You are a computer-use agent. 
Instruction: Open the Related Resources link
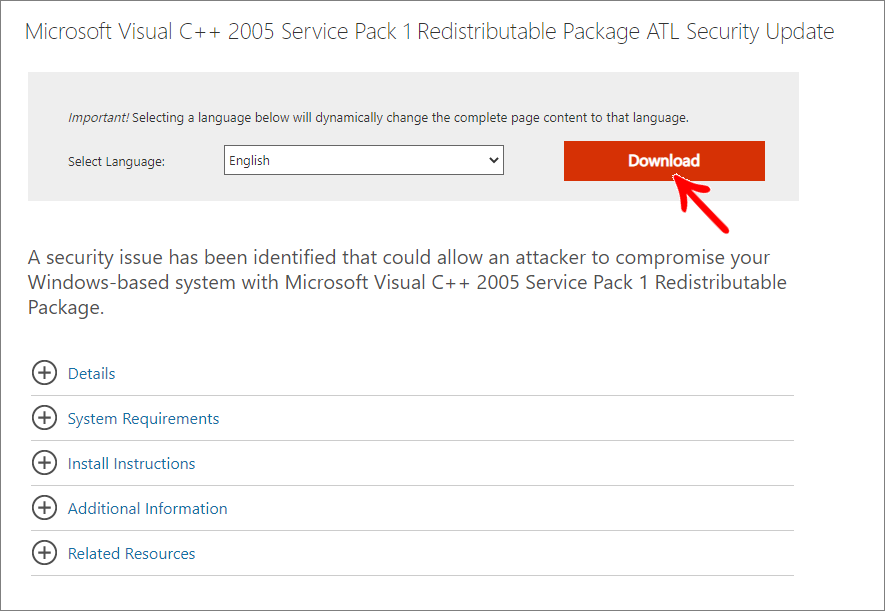point(131,554)
